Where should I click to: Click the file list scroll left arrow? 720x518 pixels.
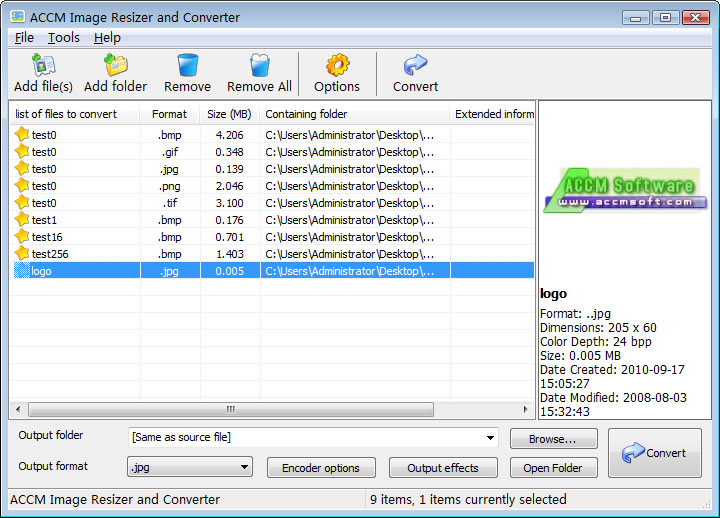pos(18,409)
